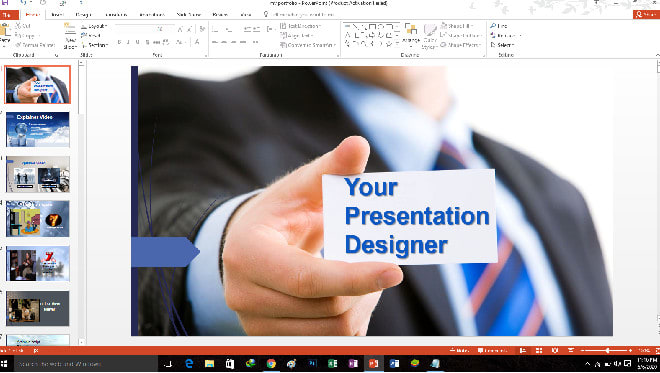Open the Font Color dropdown
Image resolution: width=660 pixels, height=373 pixels.
pyautogui.click(x=198, y=42)
